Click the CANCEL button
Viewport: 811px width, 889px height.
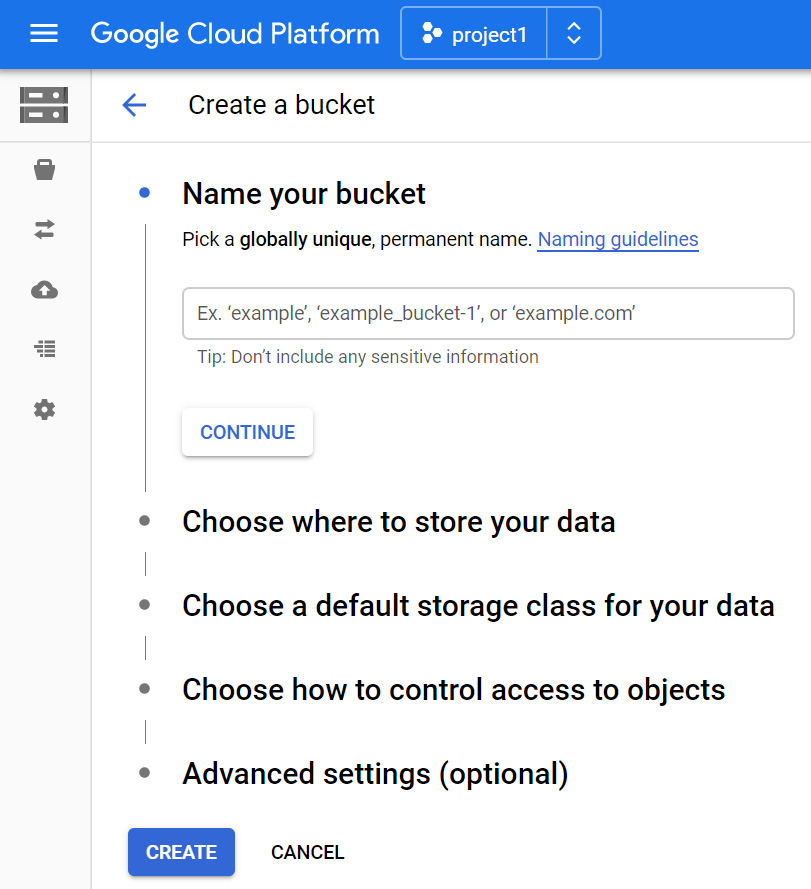307,852
